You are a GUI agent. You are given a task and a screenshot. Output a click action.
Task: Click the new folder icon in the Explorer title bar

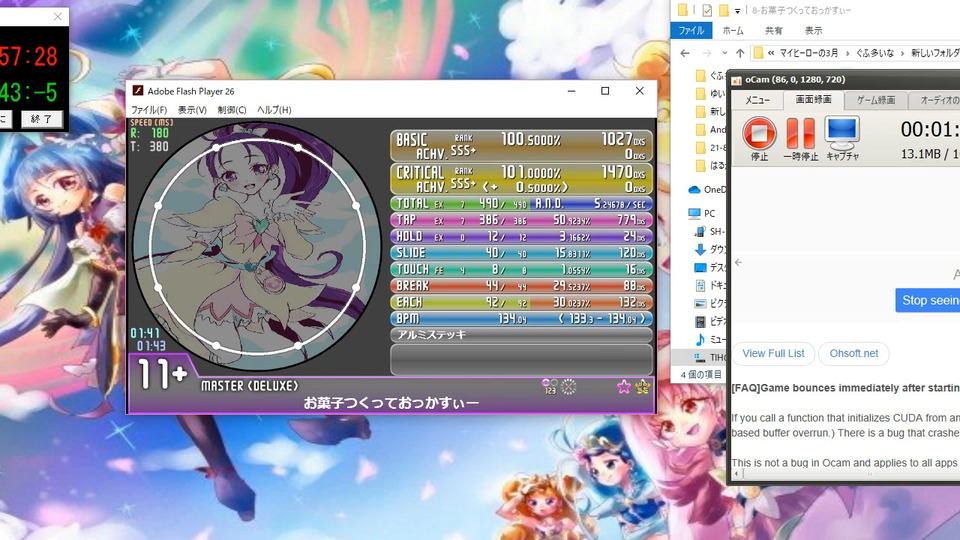coord(724,10)
